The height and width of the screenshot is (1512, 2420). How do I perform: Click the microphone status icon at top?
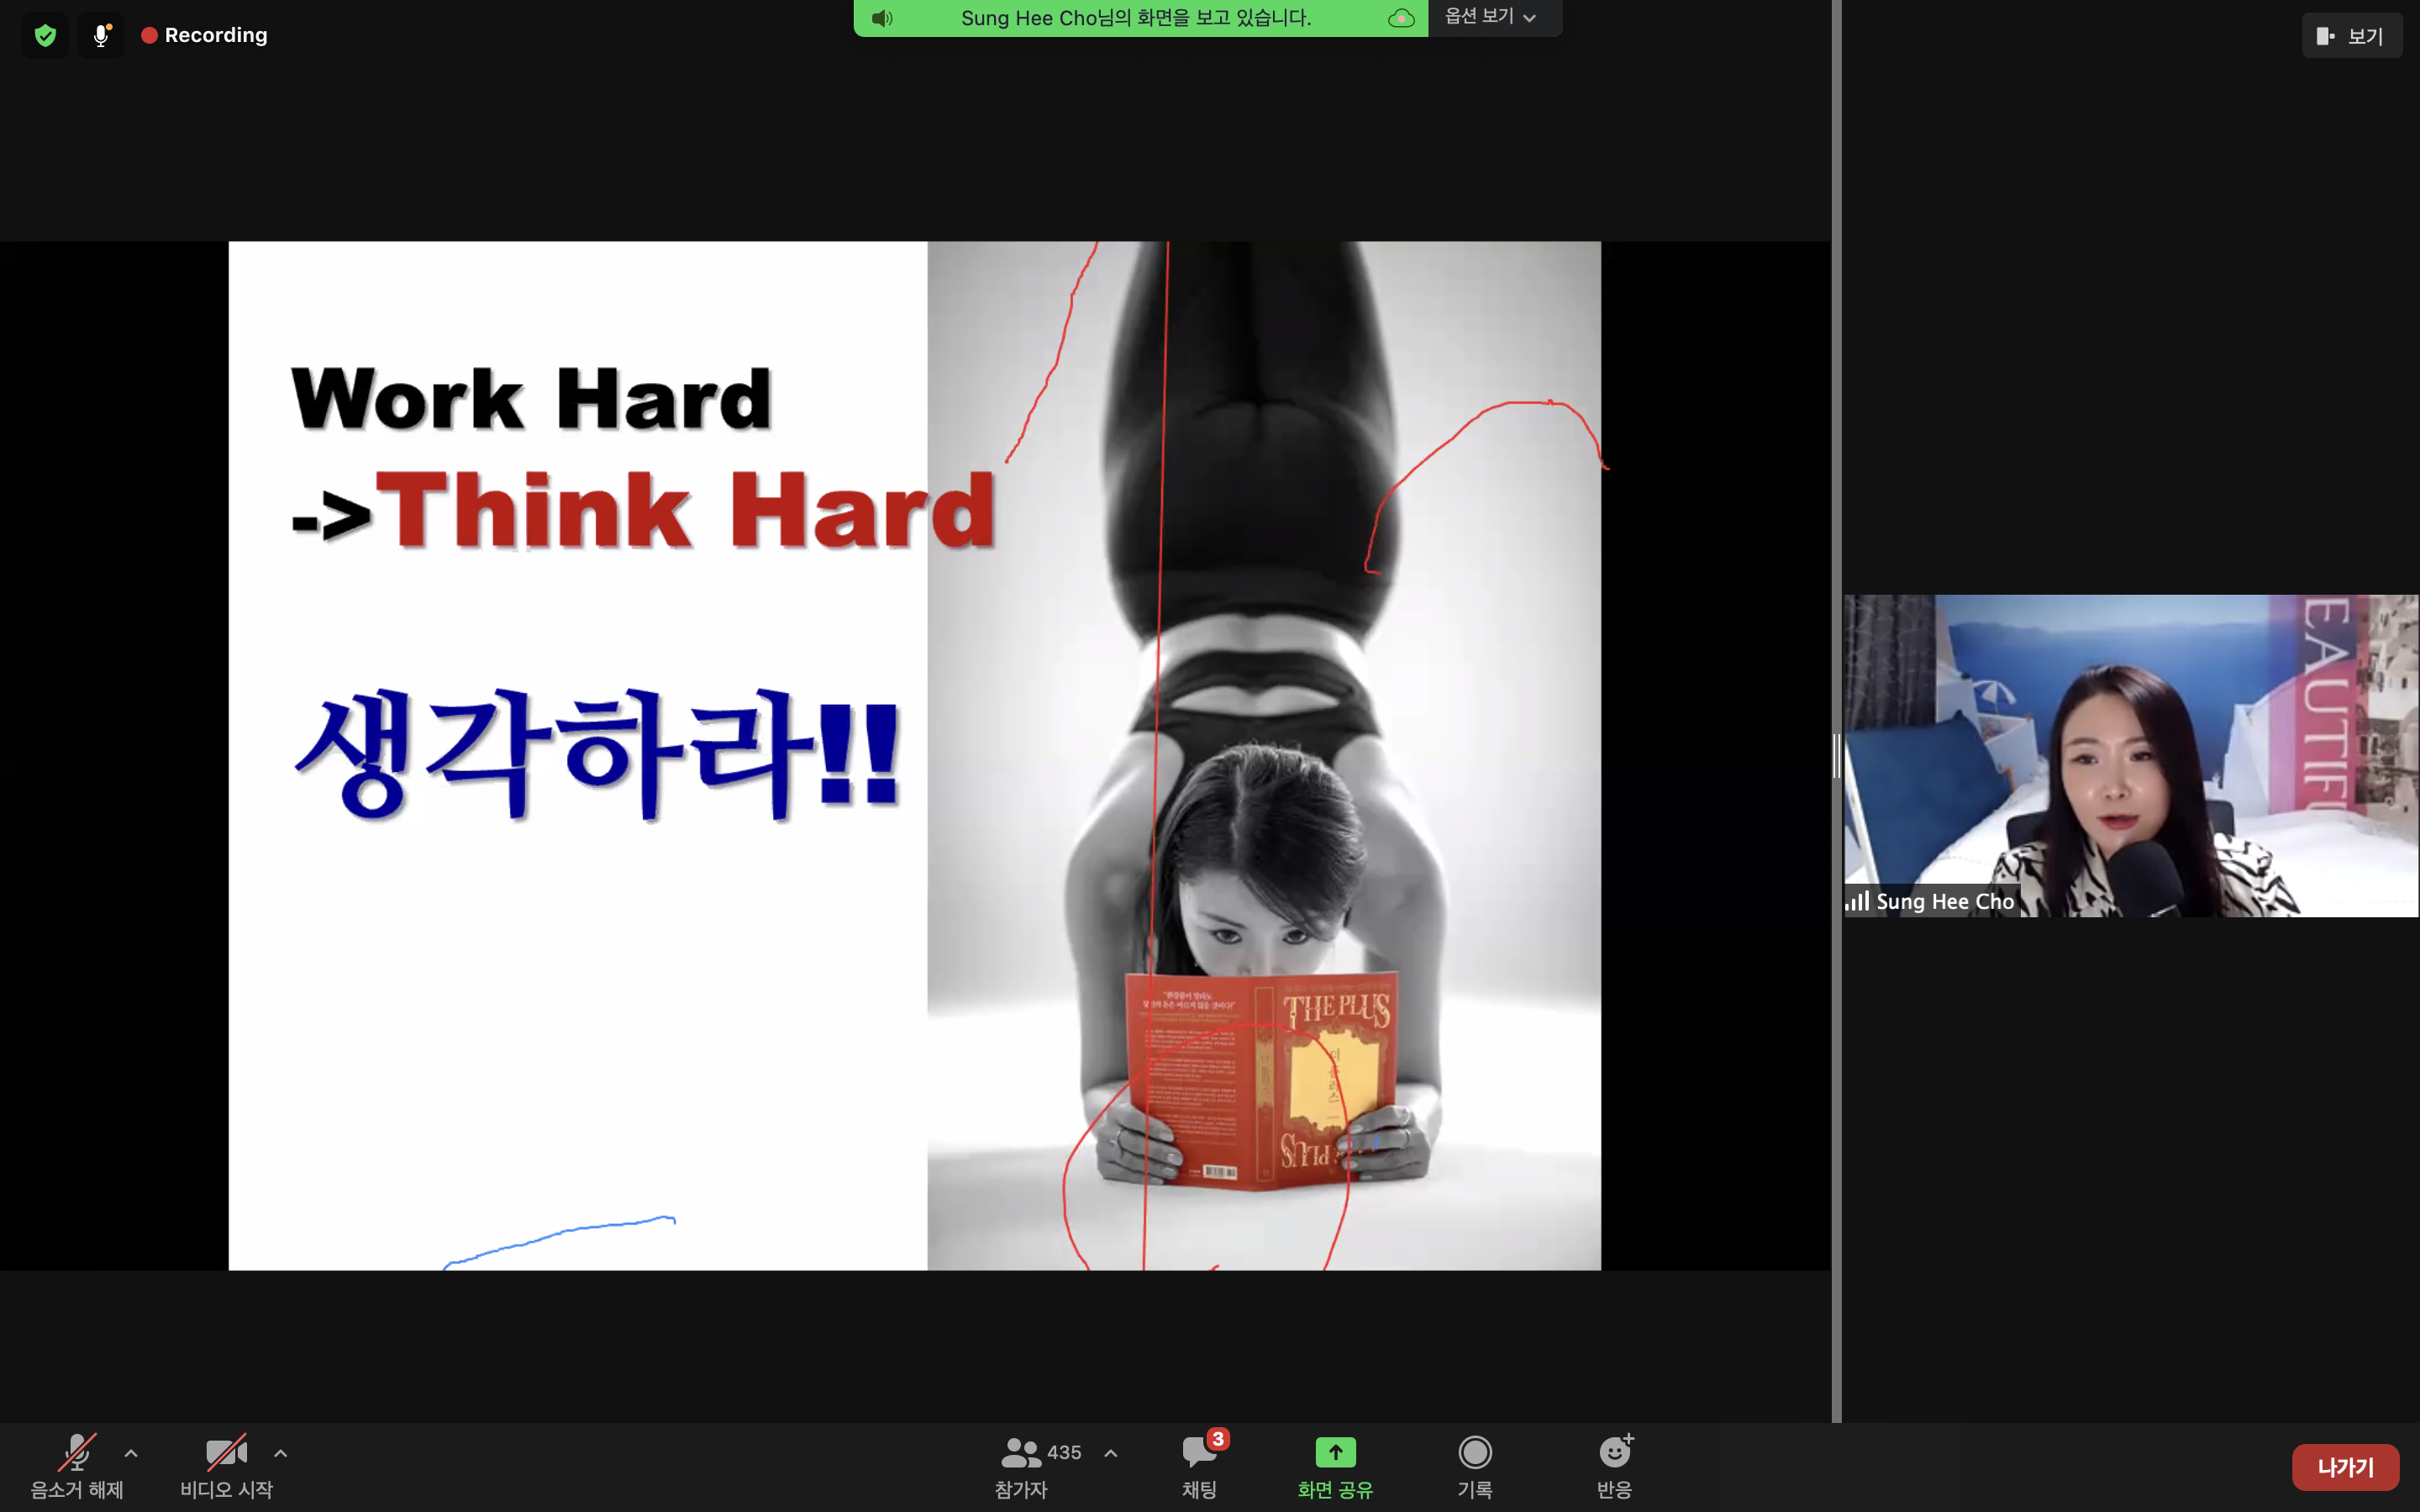click(101, 36)
